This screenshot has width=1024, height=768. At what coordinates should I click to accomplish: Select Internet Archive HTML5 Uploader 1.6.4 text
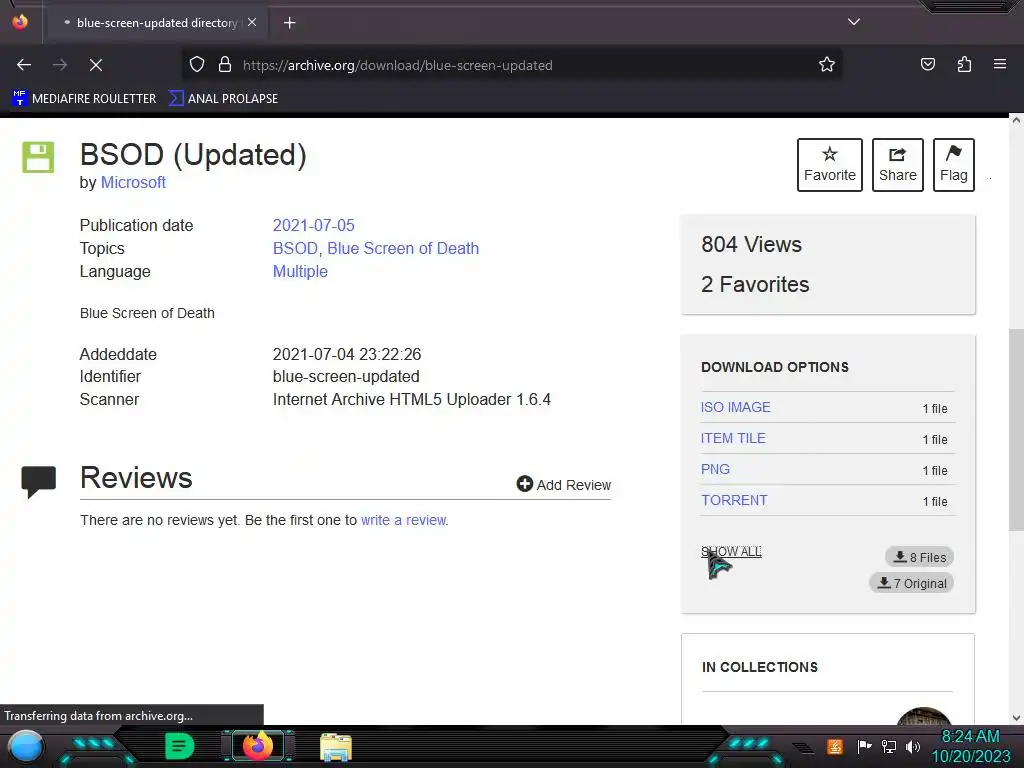pyautogui.click(x=411, y=399)
